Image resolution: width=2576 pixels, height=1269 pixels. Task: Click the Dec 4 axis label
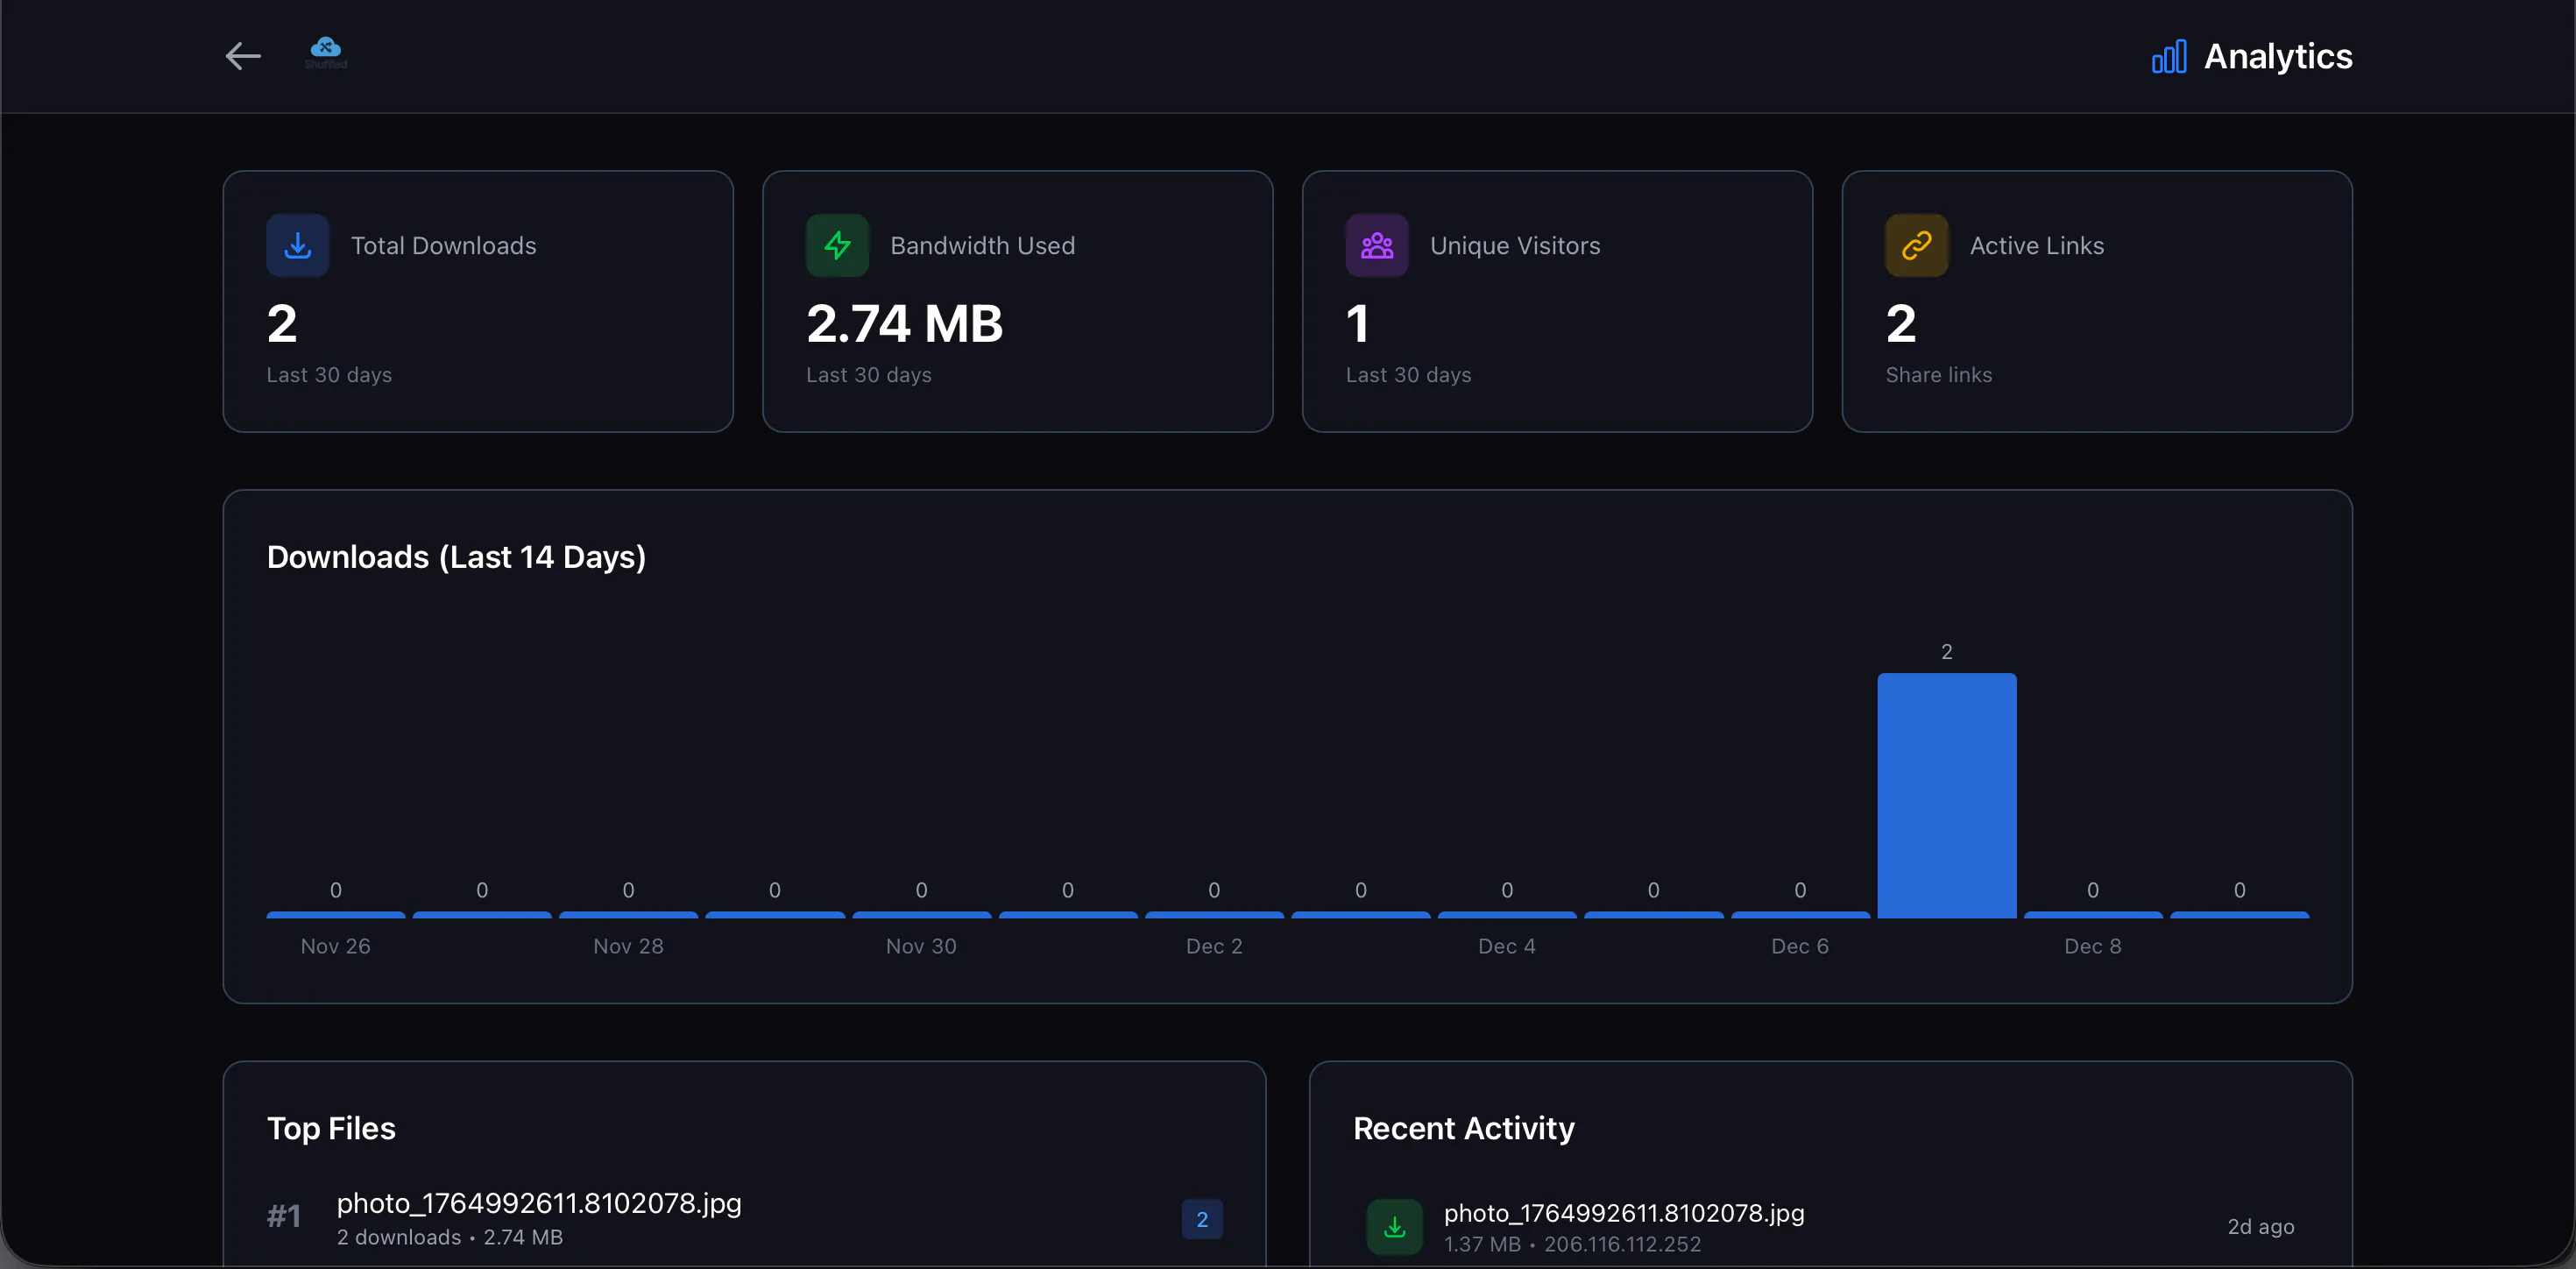1506,946
